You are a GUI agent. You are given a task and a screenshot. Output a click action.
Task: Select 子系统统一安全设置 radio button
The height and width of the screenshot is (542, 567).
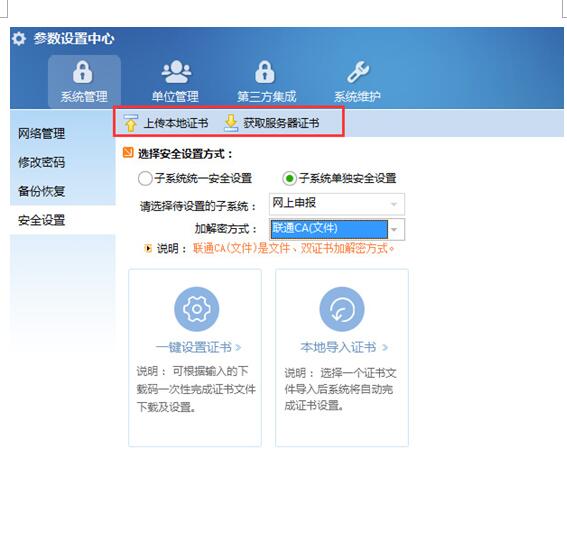tap(145, 179)
